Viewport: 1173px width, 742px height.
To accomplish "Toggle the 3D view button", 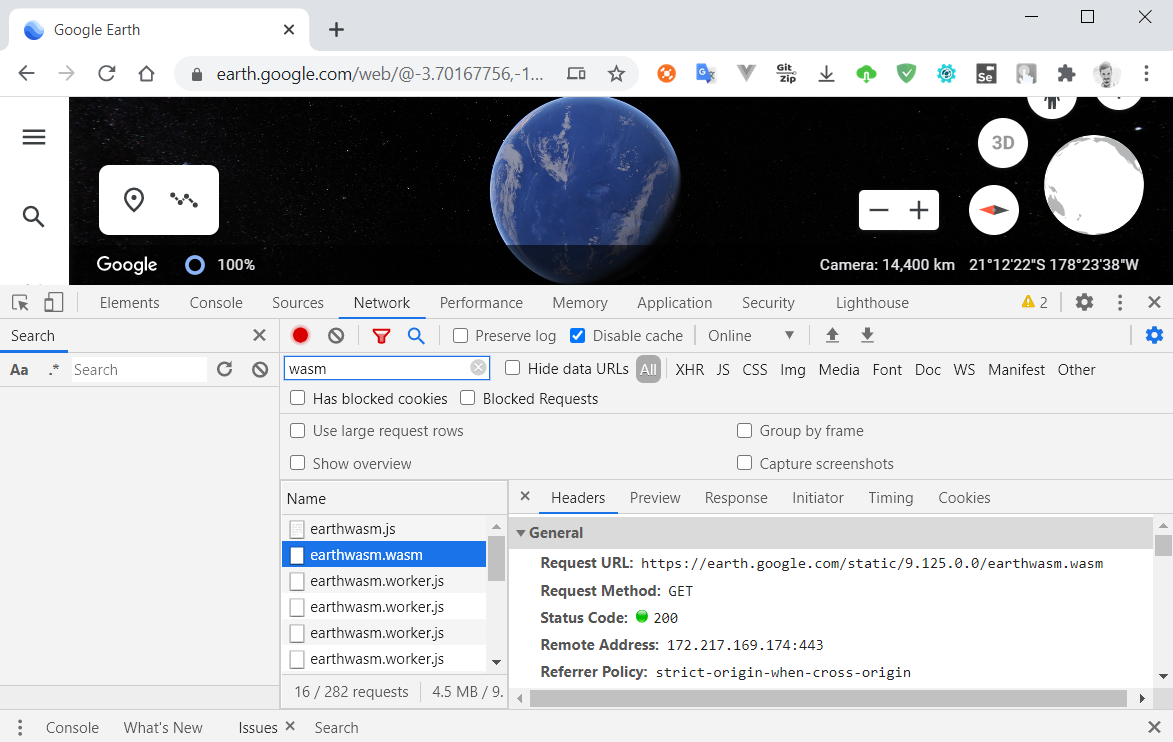I will pos(1002,143).
